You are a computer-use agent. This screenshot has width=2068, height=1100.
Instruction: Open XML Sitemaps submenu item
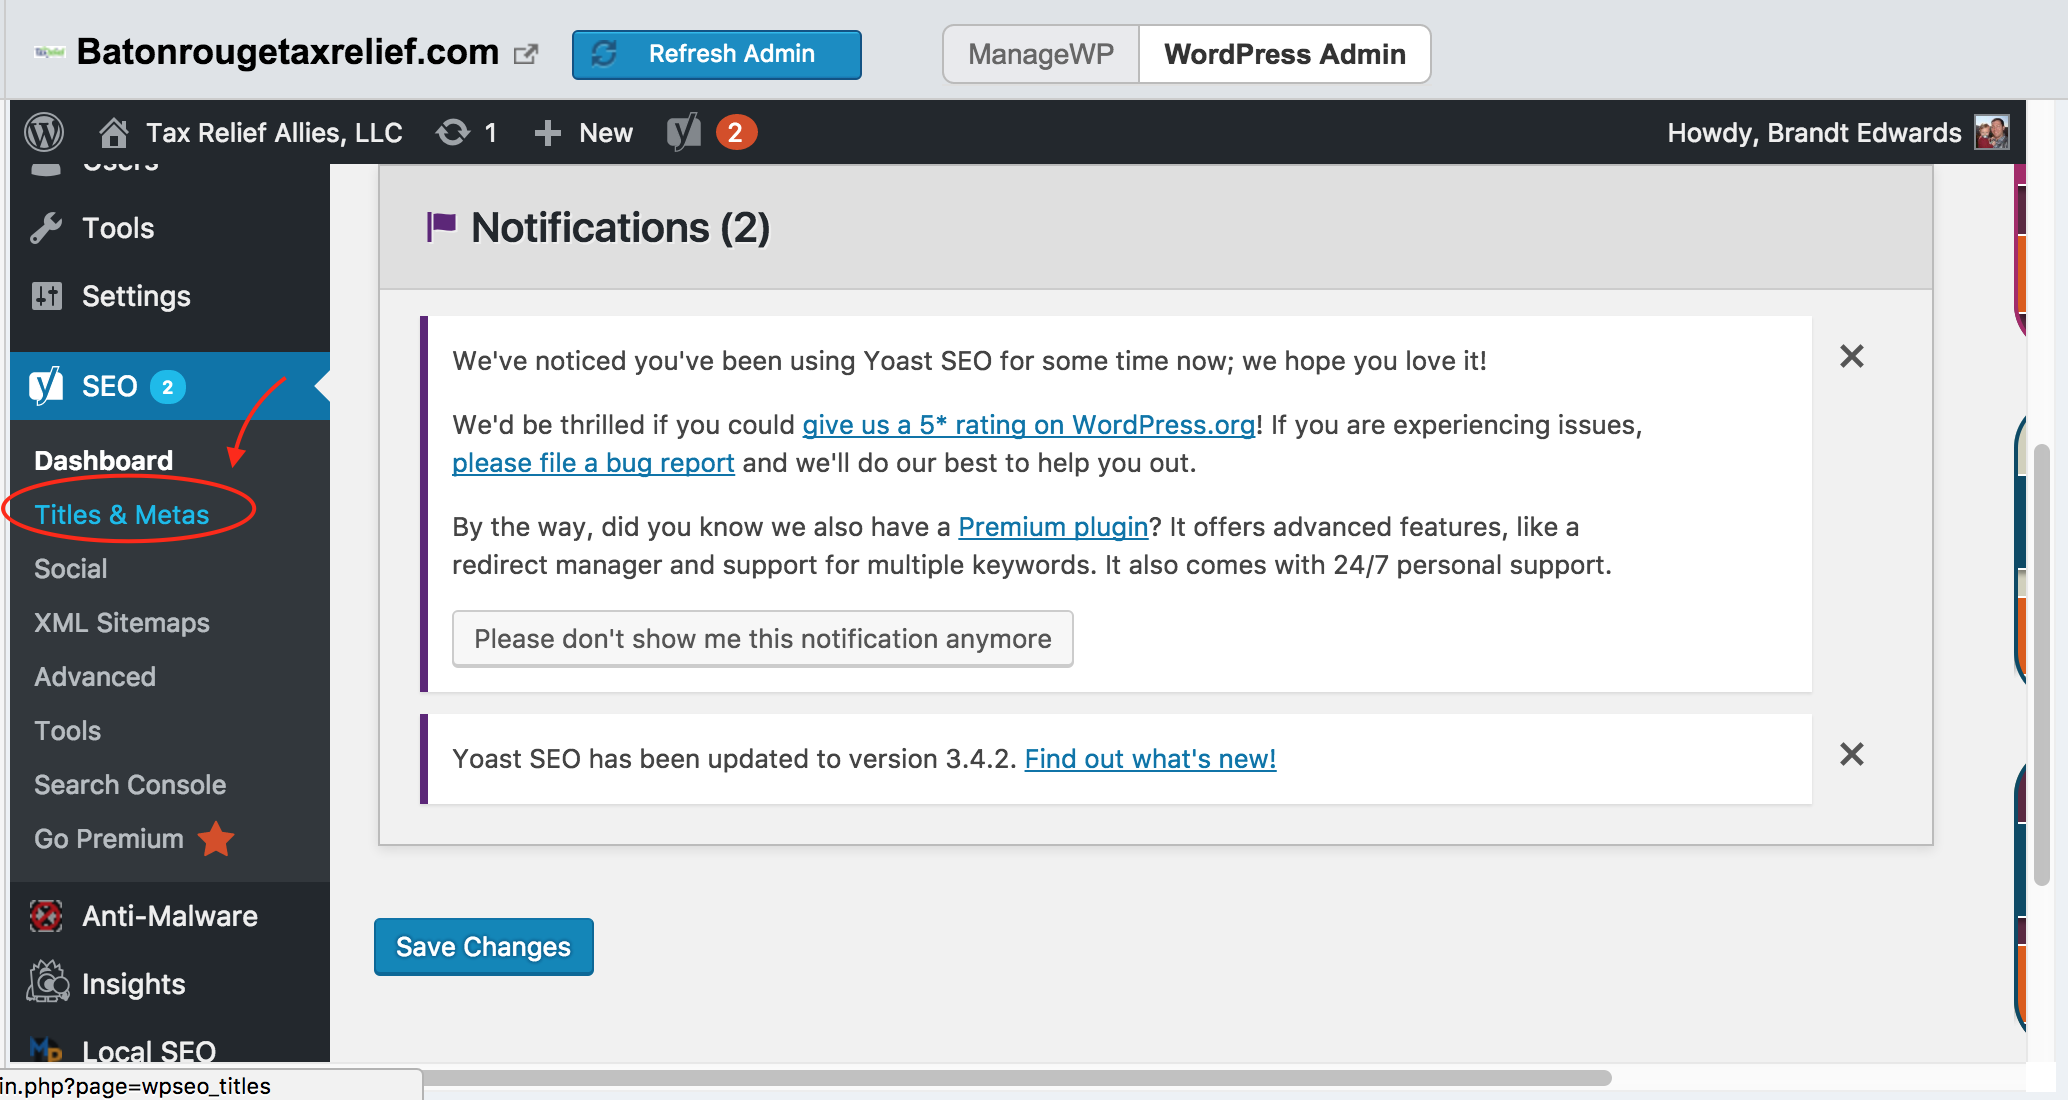point(122,622)
